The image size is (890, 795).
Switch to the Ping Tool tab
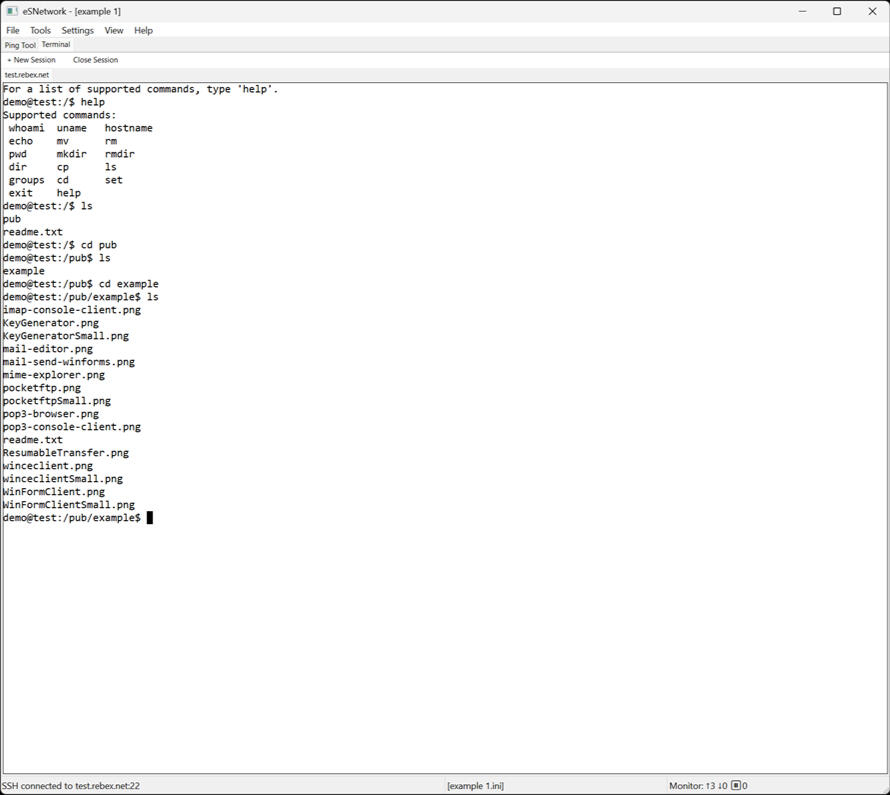[20, 45]
